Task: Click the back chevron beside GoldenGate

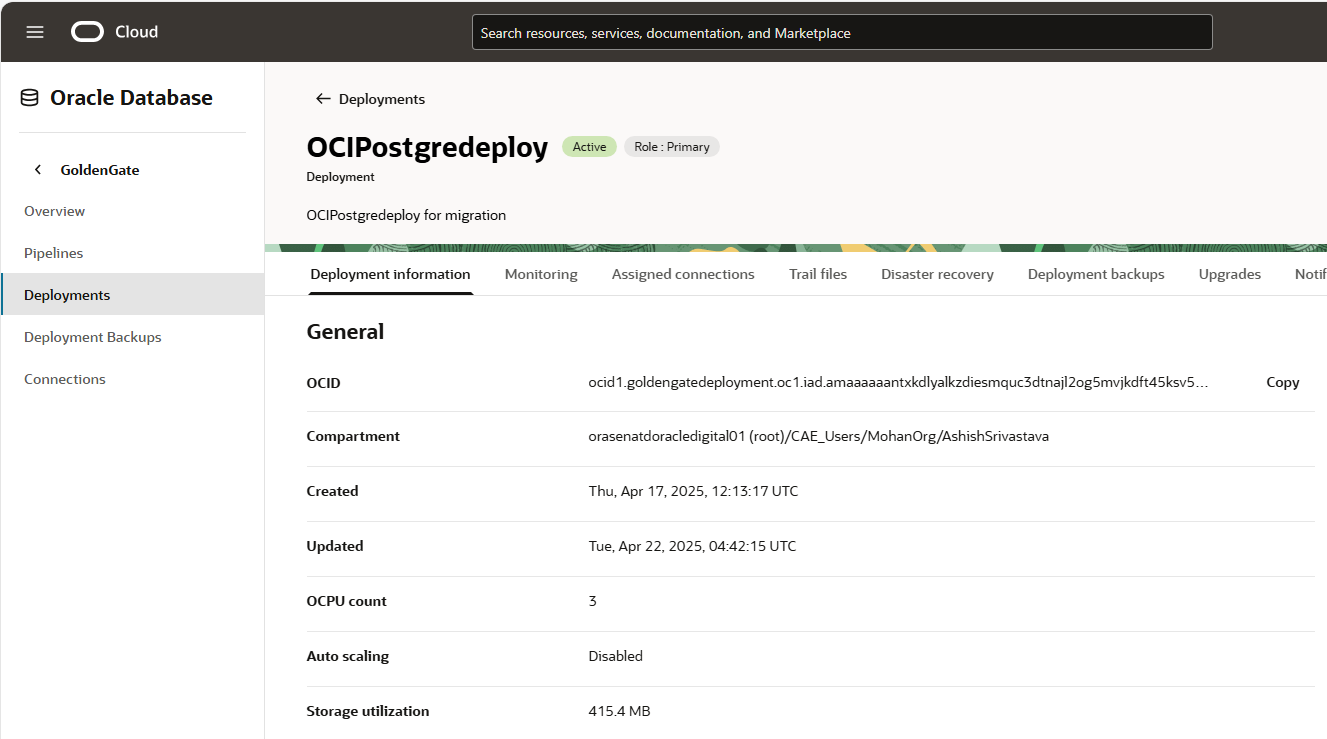Action: (x=38, y=170)
